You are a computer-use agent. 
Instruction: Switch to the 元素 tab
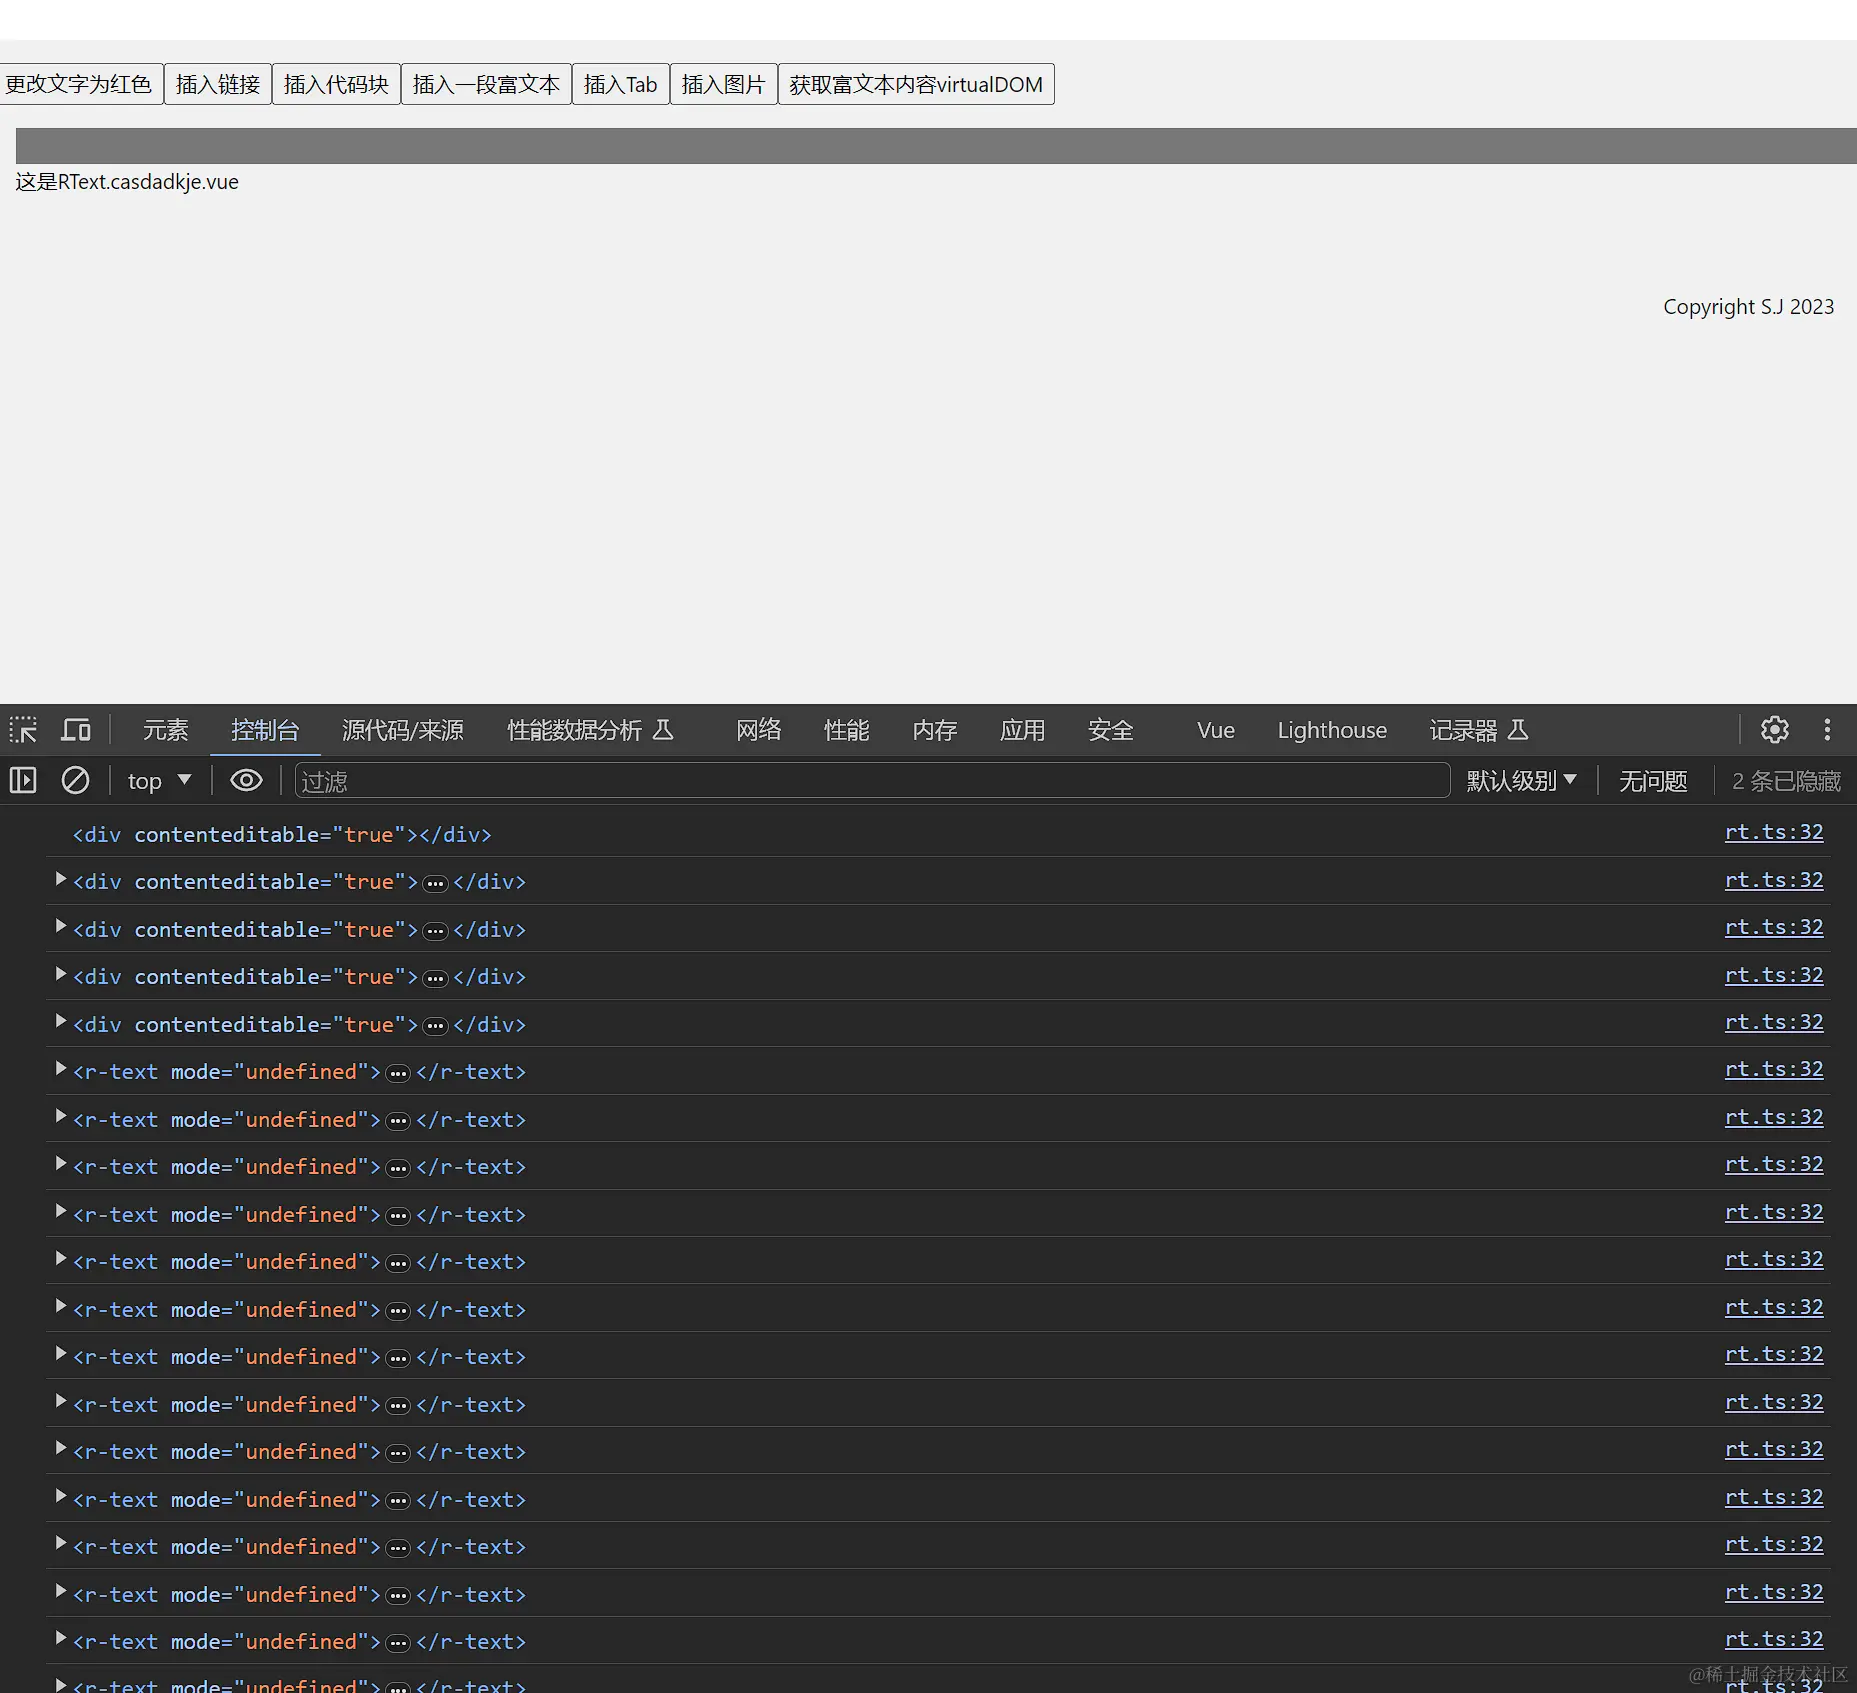(x=165, y=730)
